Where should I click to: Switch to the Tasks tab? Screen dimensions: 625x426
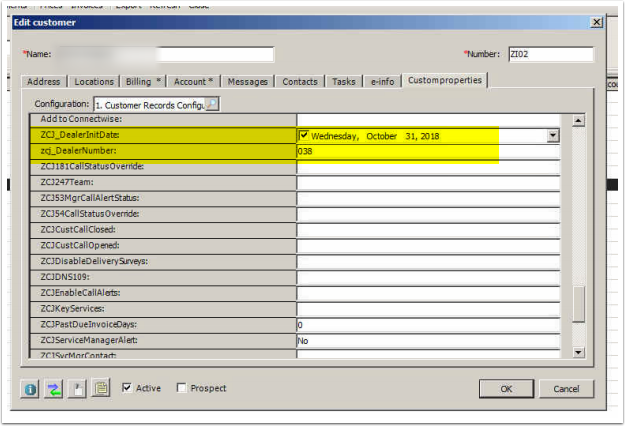[x=344, y=82]
